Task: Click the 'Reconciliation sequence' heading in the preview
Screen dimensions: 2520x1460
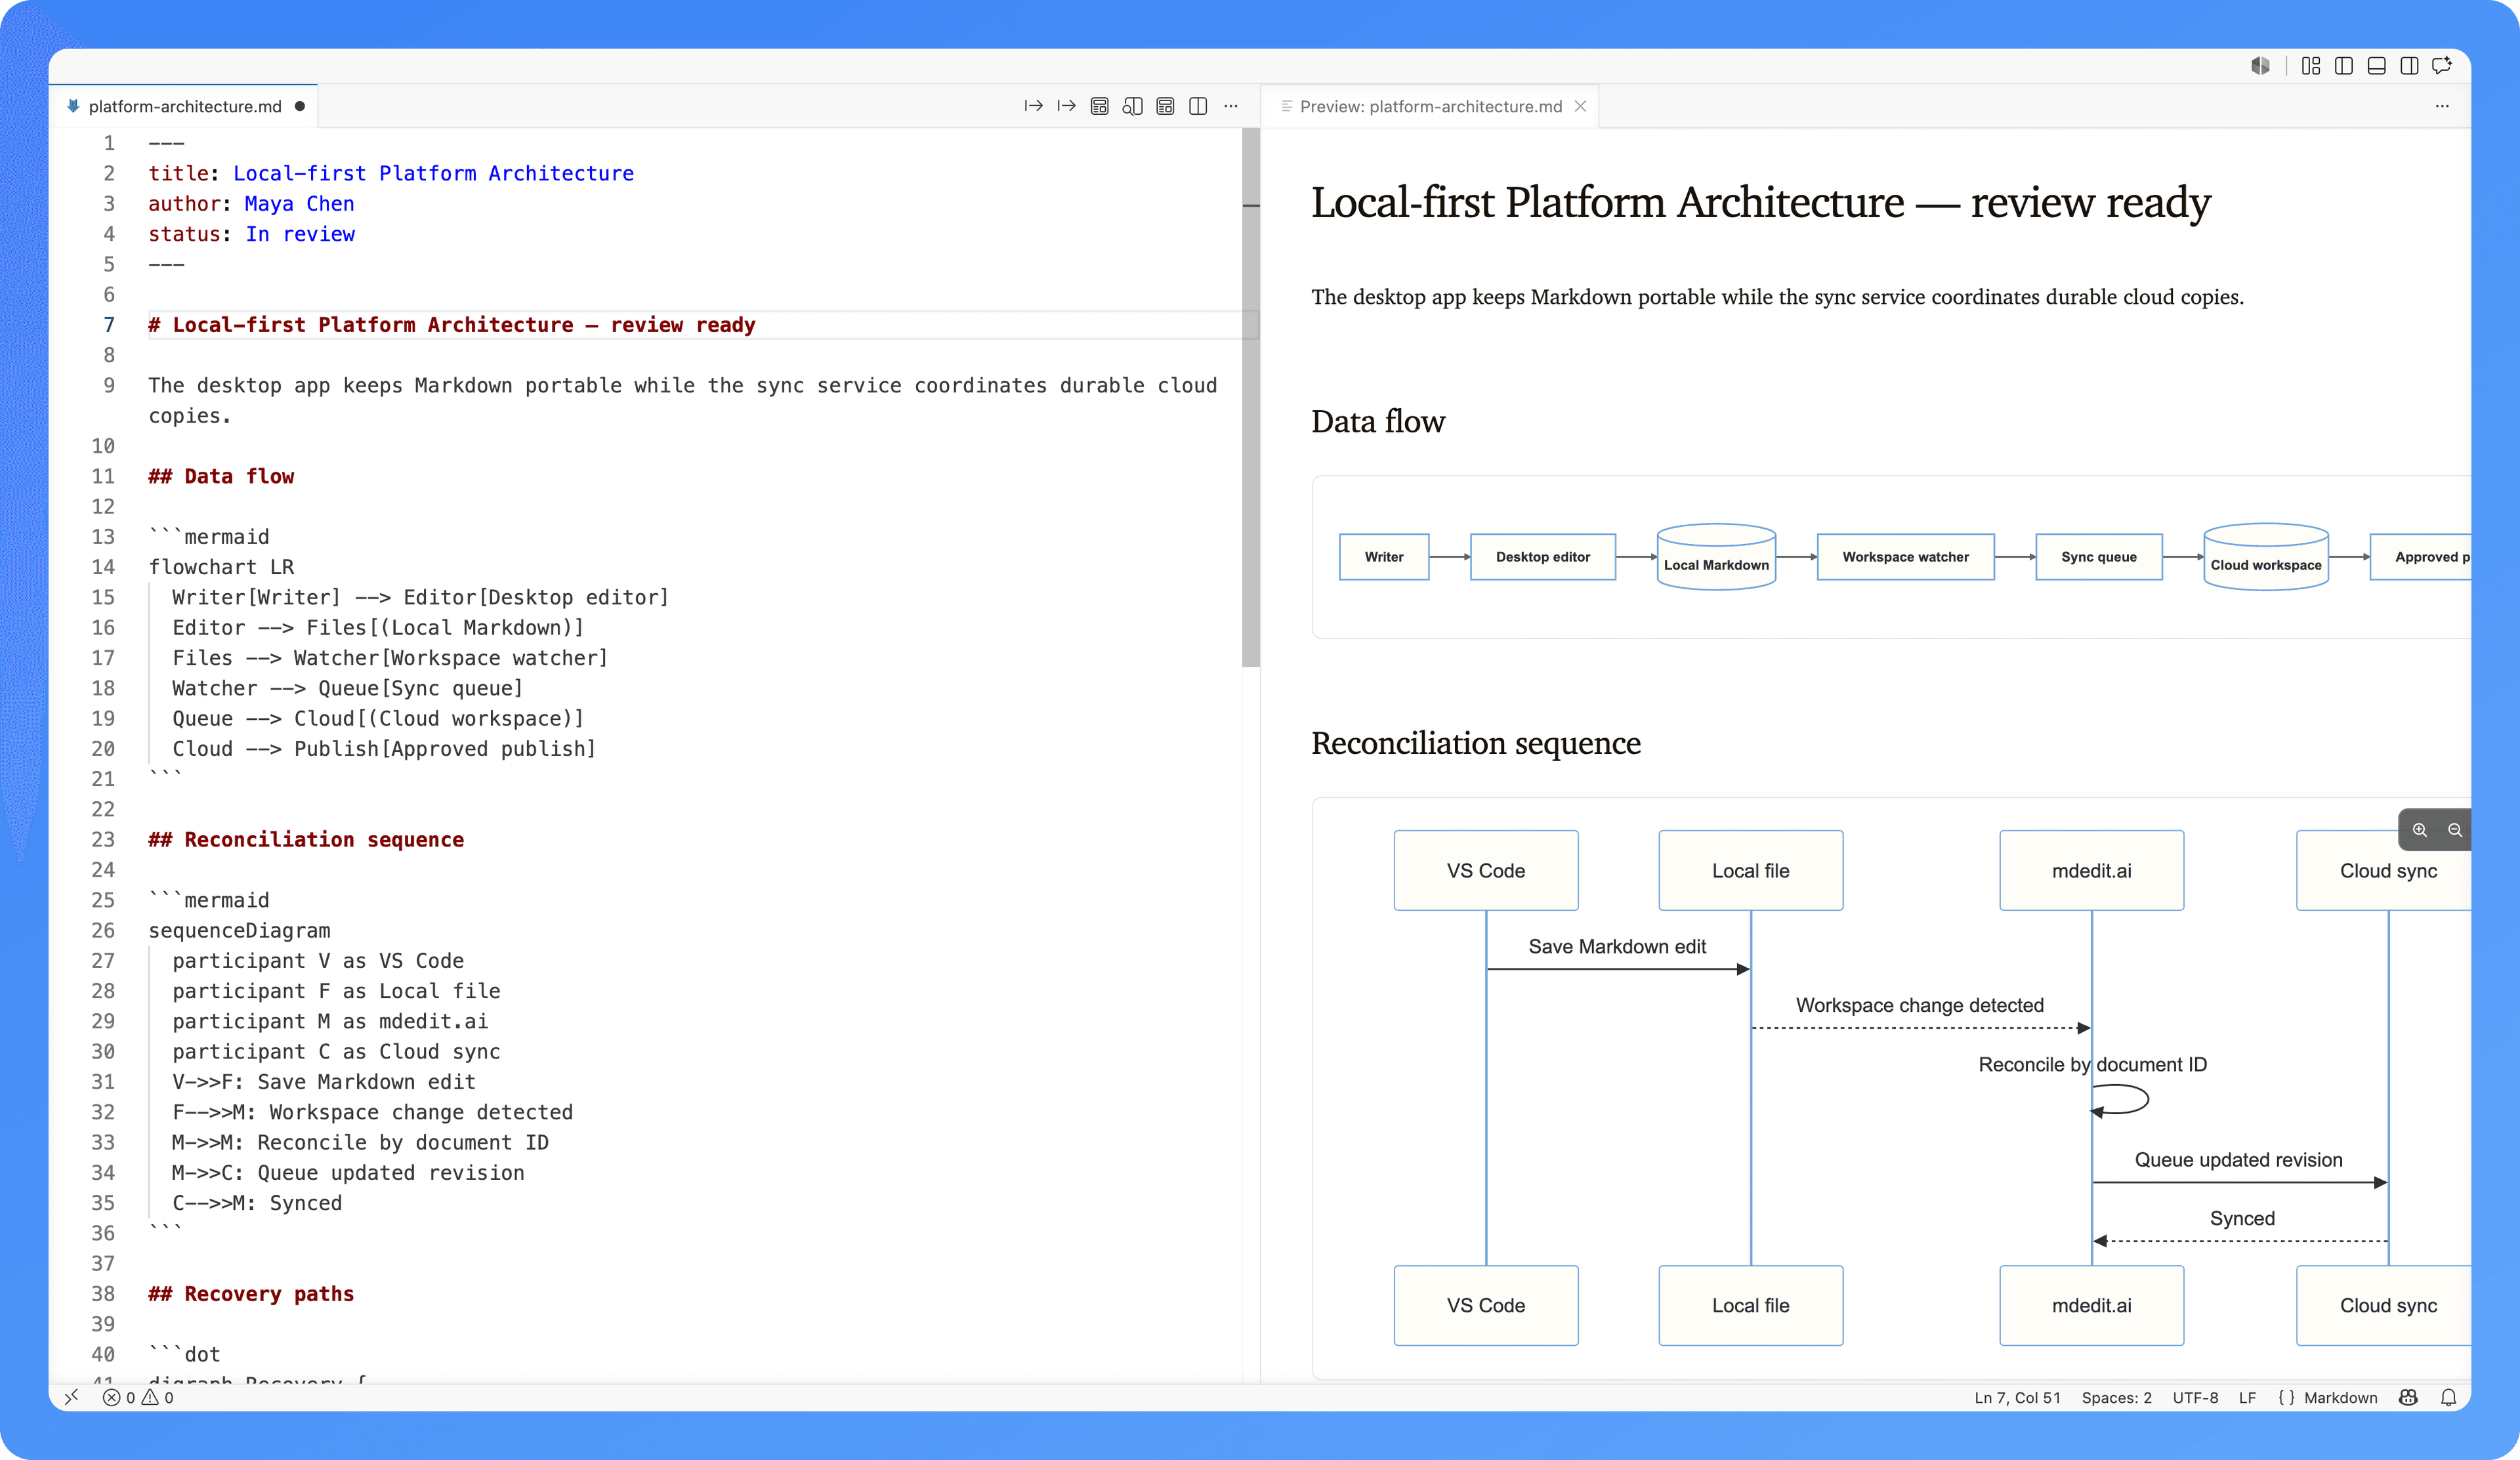Action: coord(1476,743)
